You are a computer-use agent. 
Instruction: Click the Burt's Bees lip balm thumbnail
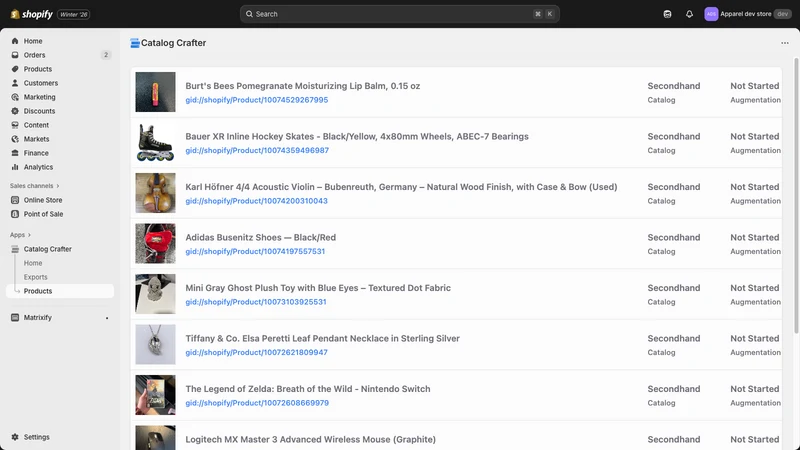[155, 92]
